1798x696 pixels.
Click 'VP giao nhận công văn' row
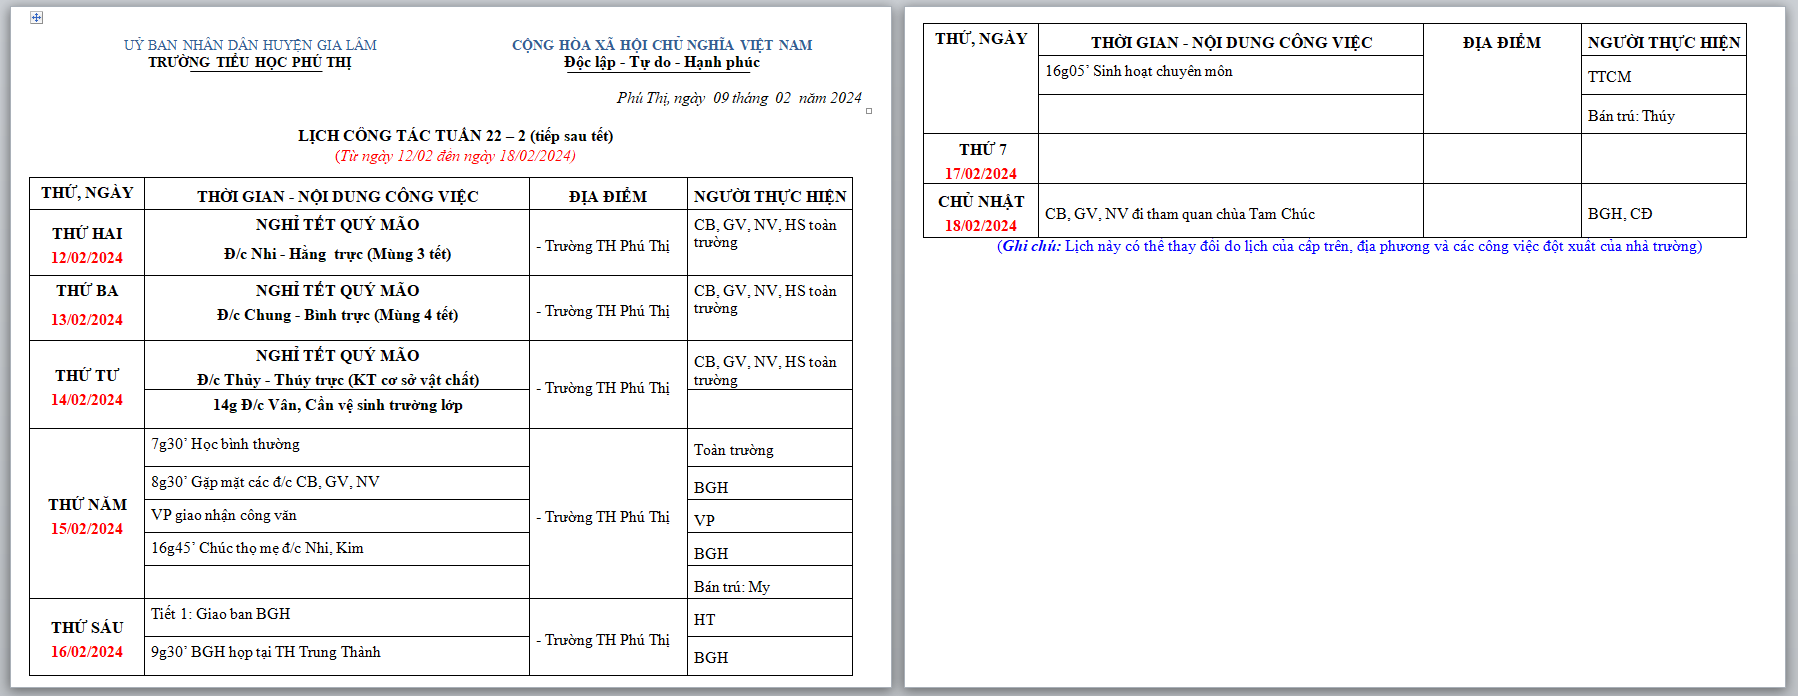point(224,515)
